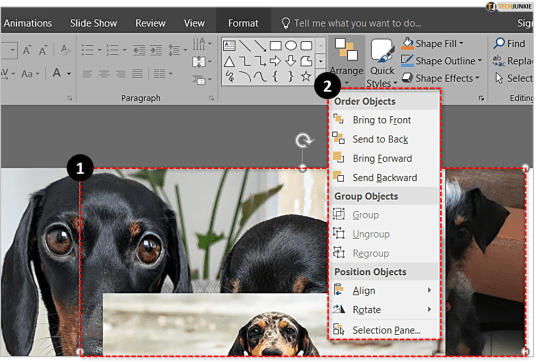Open the Select editing button

click(514, 78)
